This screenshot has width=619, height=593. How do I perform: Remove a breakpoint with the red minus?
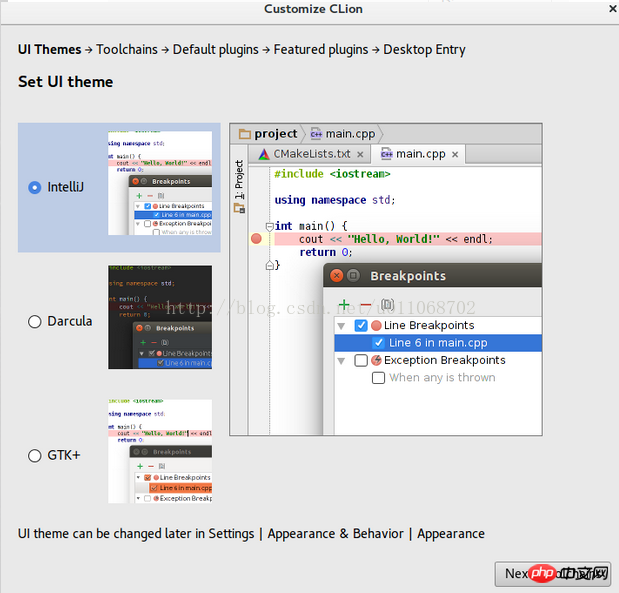366,305
